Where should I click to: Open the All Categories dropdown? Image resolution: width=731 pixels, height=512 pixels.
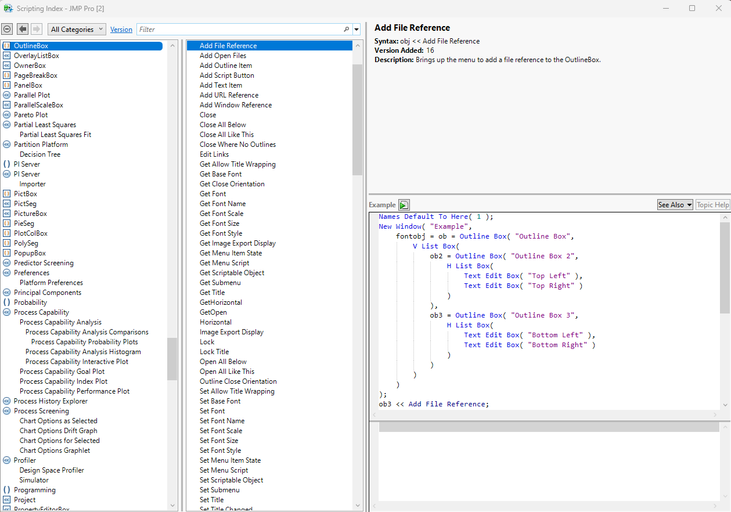click(76, 30)
